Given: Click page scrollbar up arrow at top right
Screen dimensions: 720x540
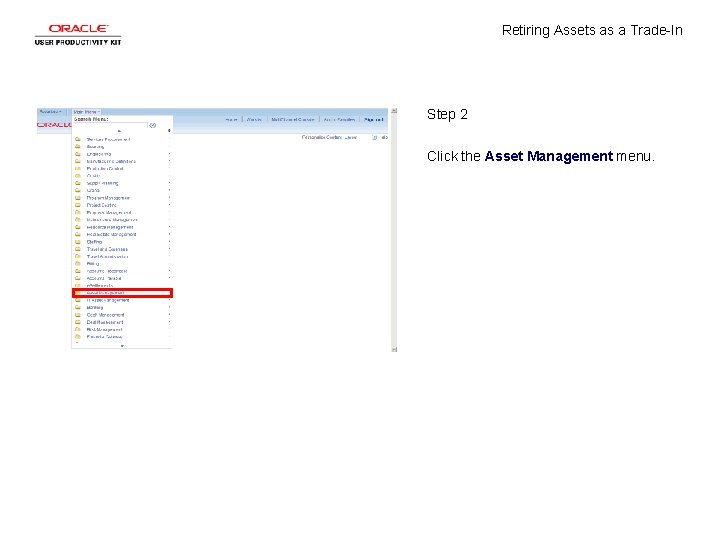Looking at the screenshot, I should [394, 111].
